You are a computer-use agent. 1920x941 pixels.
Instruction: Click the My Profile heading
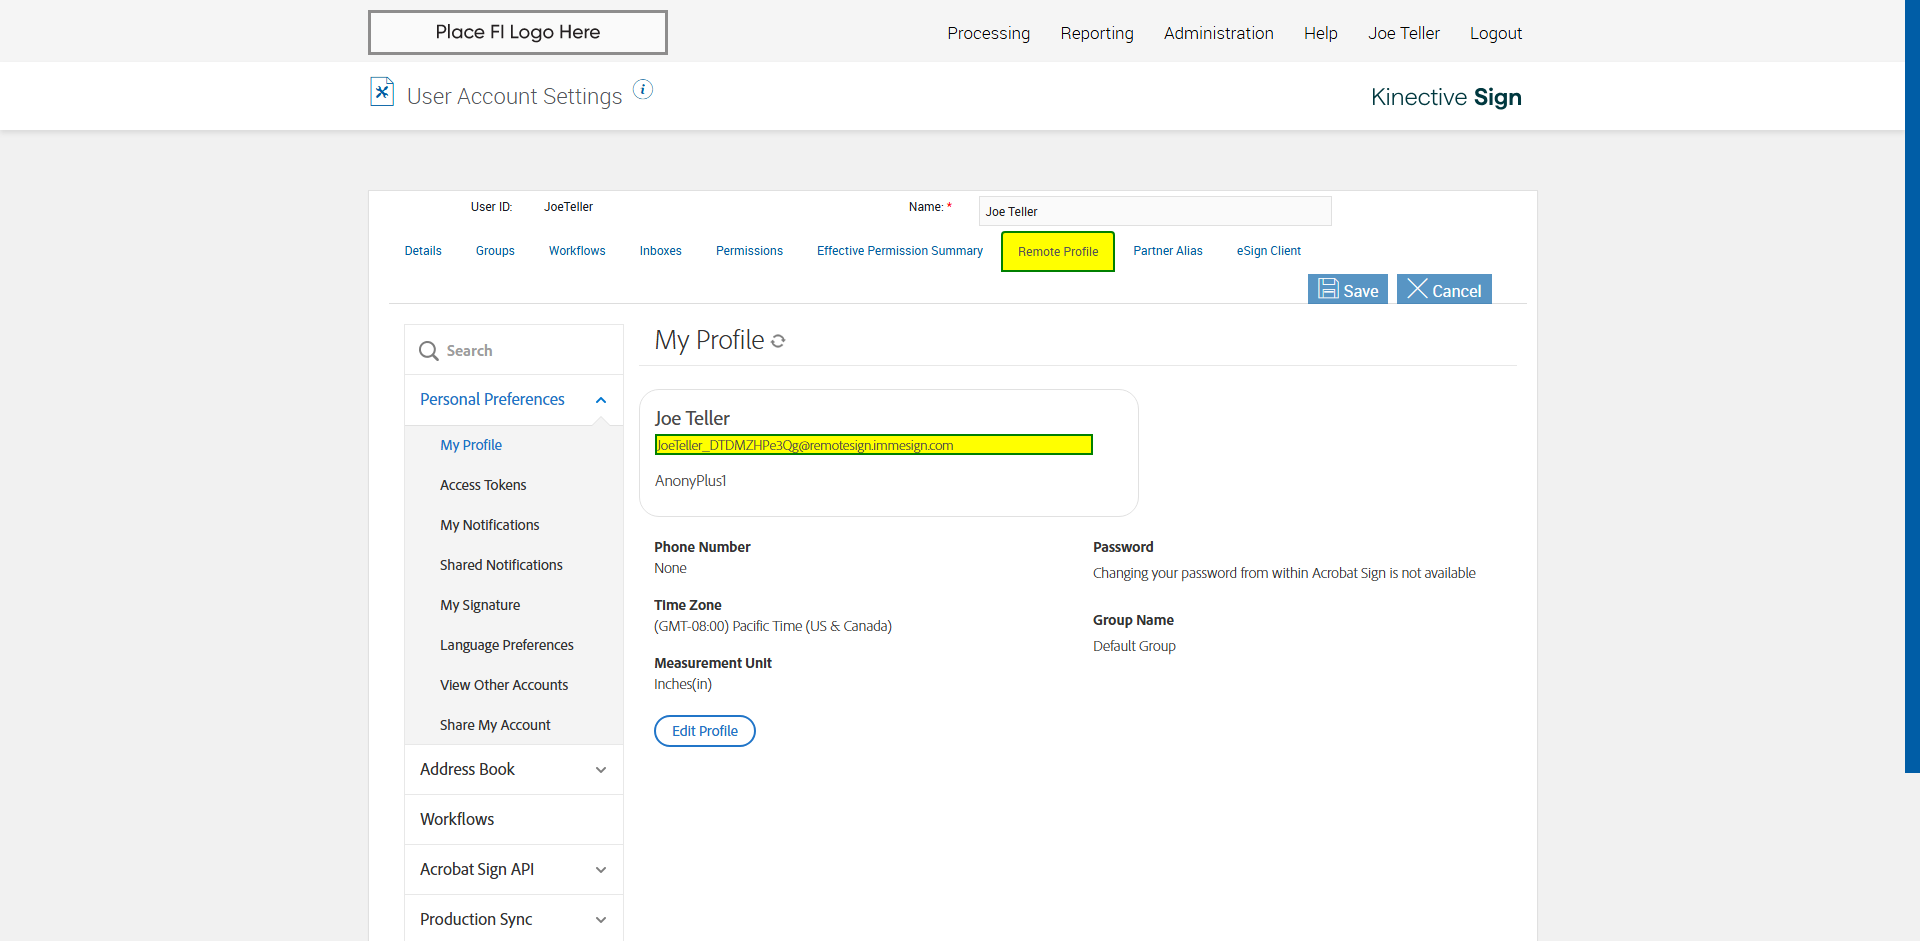click(709, 340)
